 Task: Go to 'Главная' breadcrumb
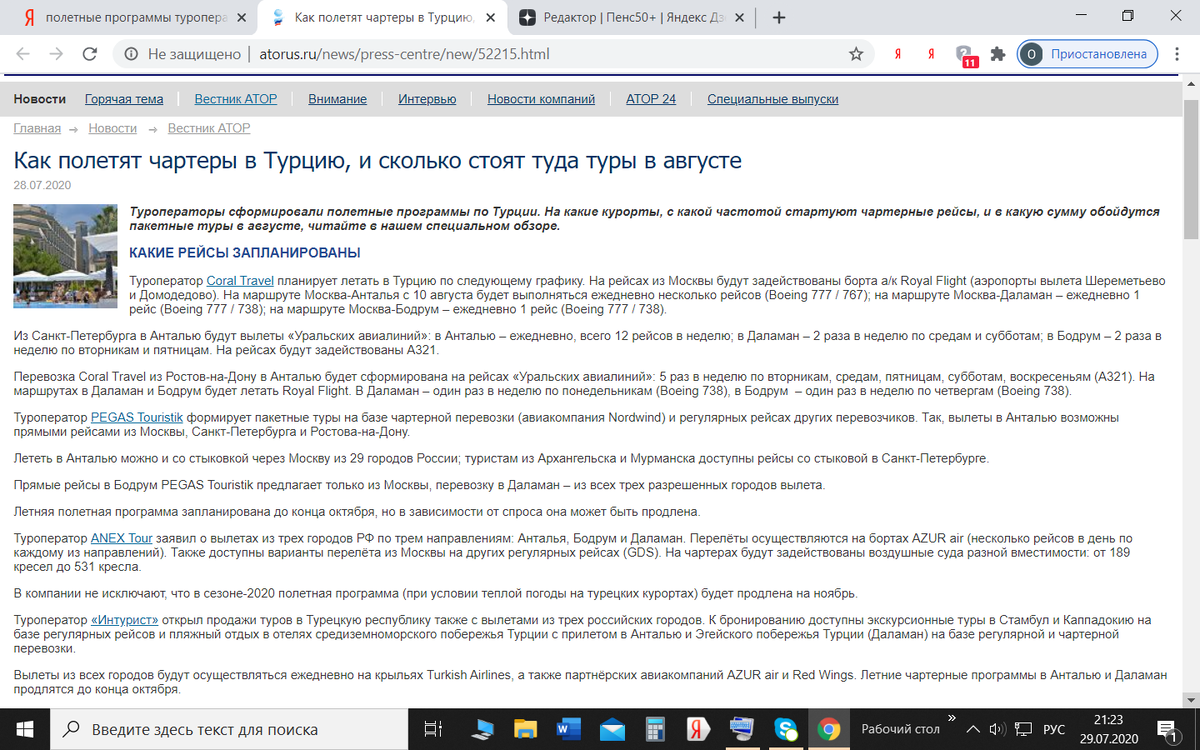pyautogui.click(x=37, y=128)
